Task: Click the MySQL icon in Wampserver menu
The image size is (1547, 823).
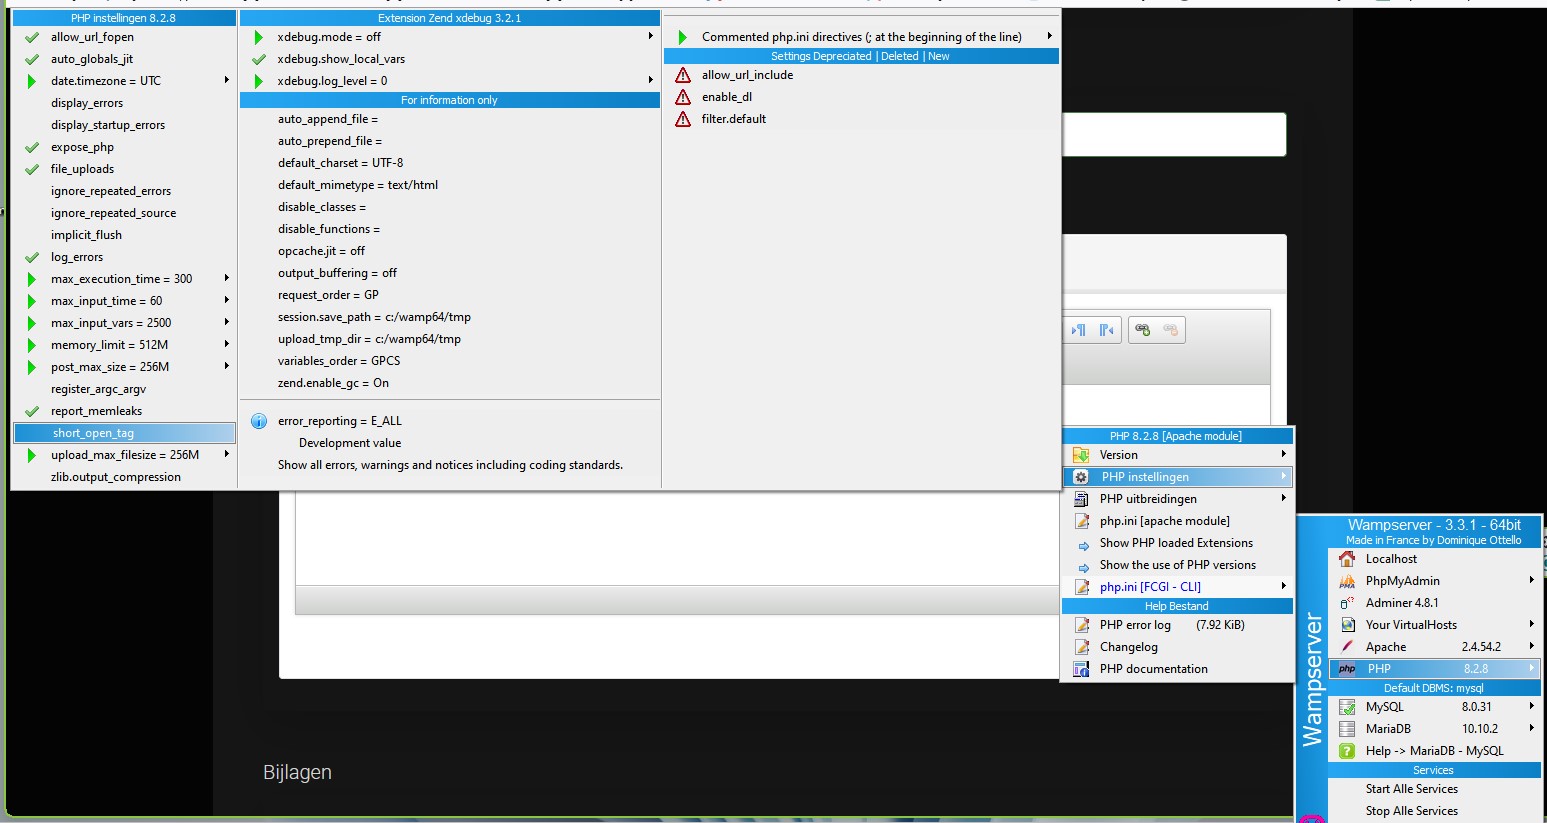Action: coord(1347,707)
